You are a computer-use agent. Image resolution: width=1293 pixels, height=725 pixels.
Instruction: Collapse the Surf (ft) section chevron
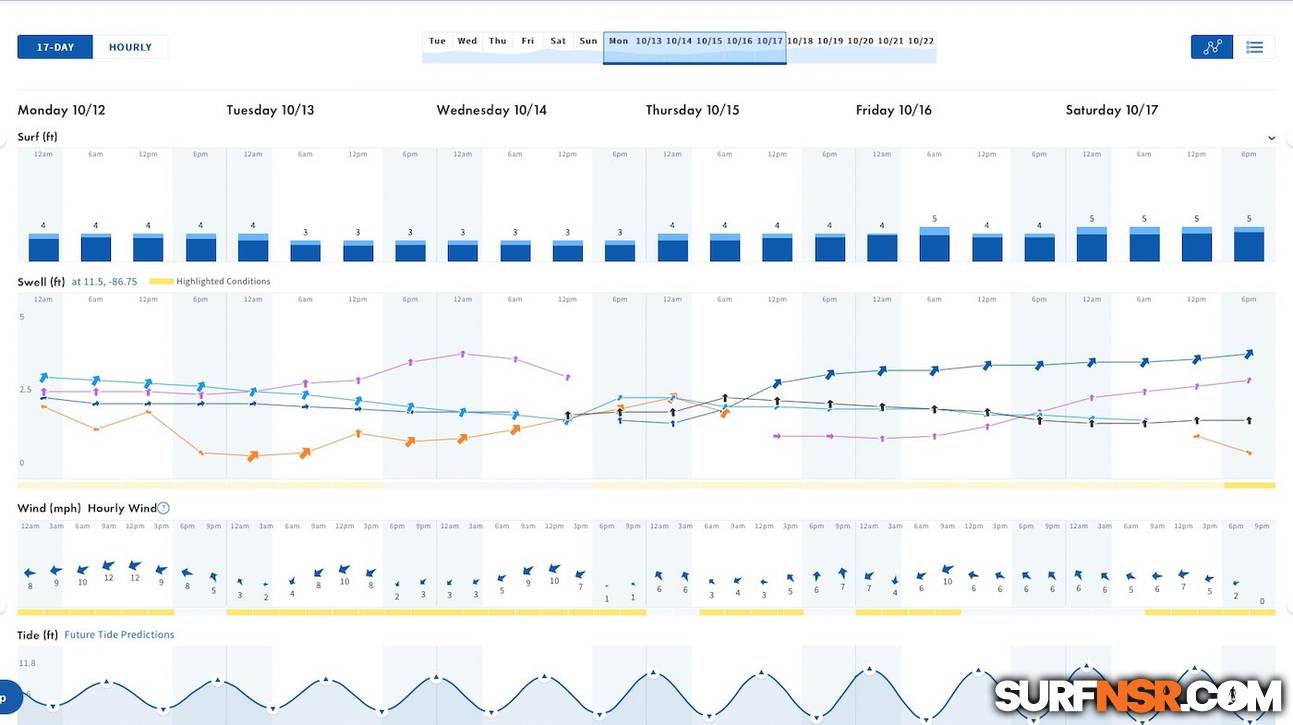(1271, 138)
